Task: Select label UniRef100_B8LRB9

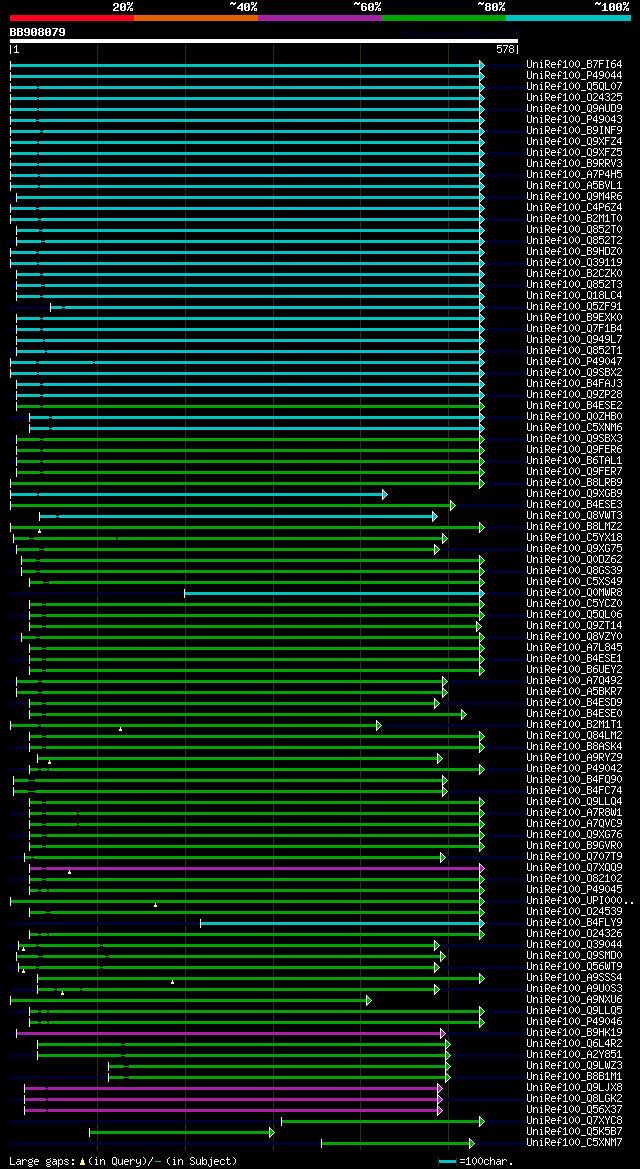Action: pos(574,482)
